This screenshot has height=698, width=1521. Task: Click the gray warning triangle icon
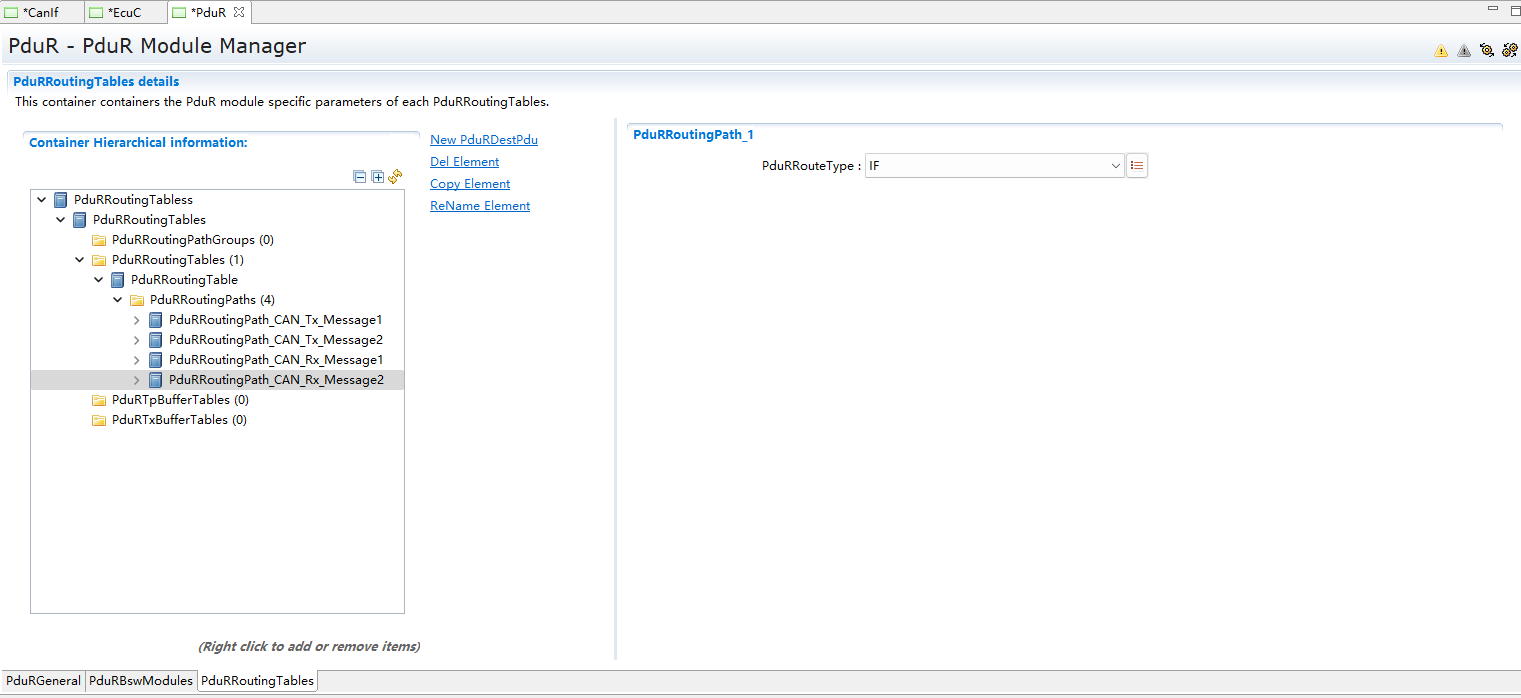(x=1464, y=51)
